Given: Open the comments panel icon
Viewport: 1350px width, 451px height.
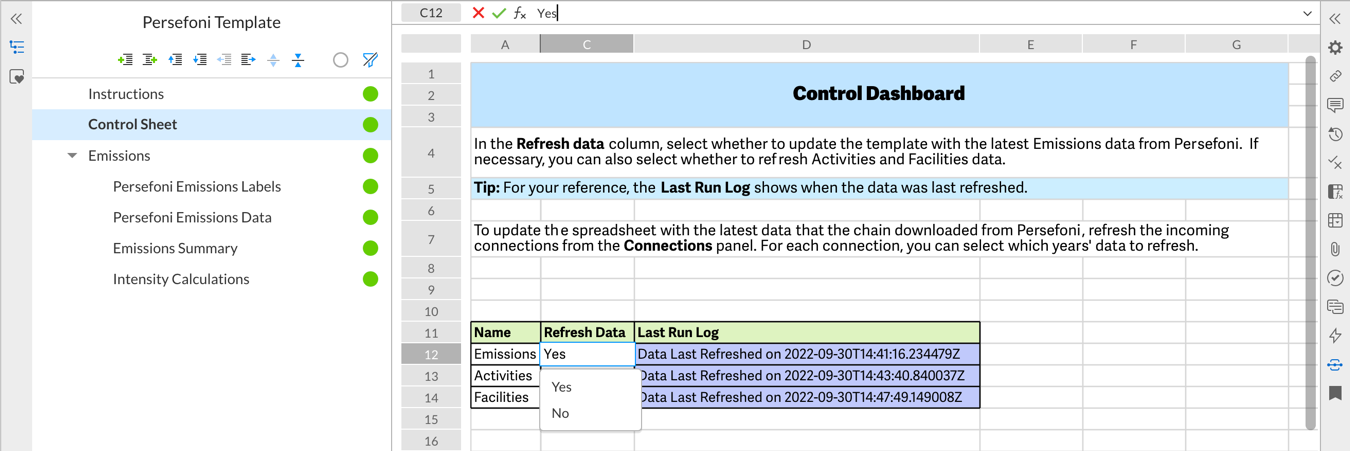Looking at the screenshot, I should [1335, 105].
